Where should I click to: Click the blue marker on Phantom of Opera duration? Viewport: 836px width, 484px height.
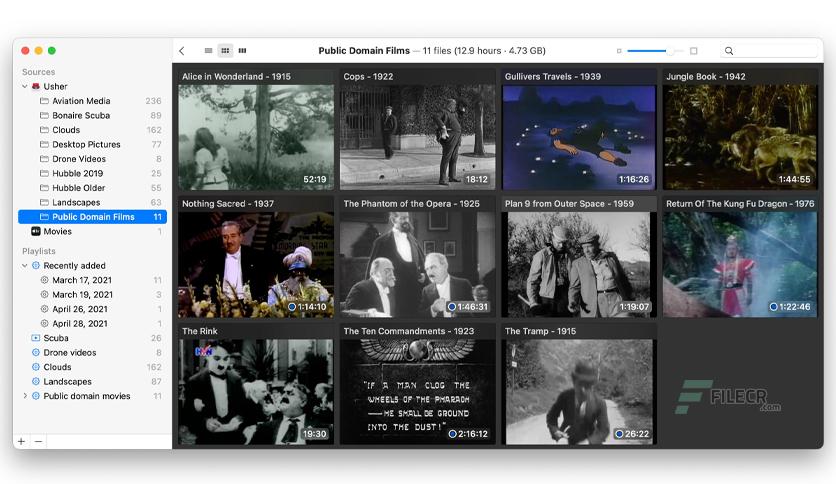pos(452,307)
